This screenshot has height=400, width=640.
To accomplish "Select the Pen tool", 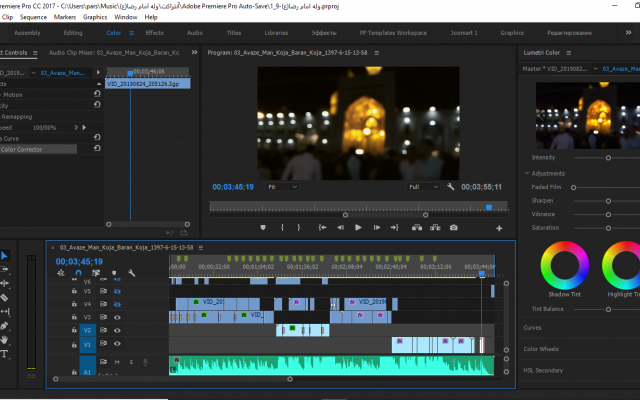I will coord(4,326).
